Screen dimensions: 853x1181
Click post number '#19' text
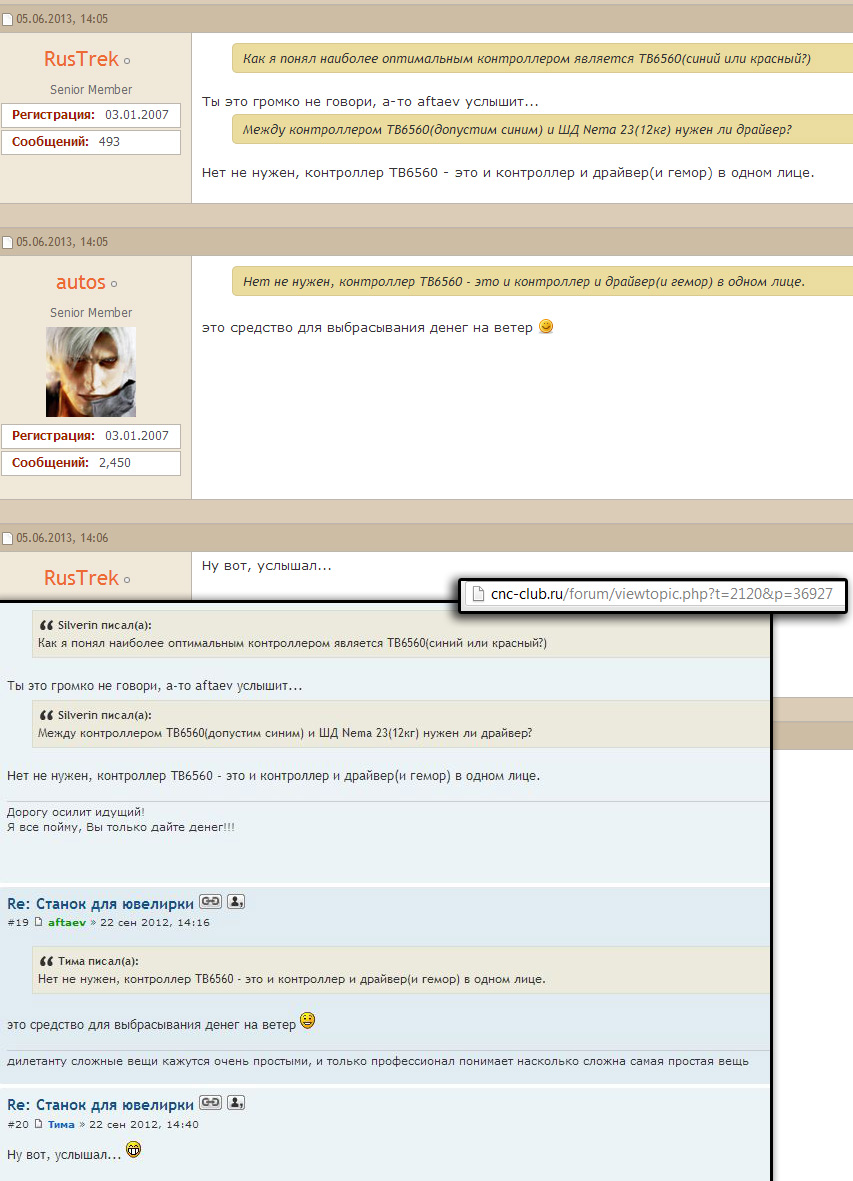coord(17,923)
